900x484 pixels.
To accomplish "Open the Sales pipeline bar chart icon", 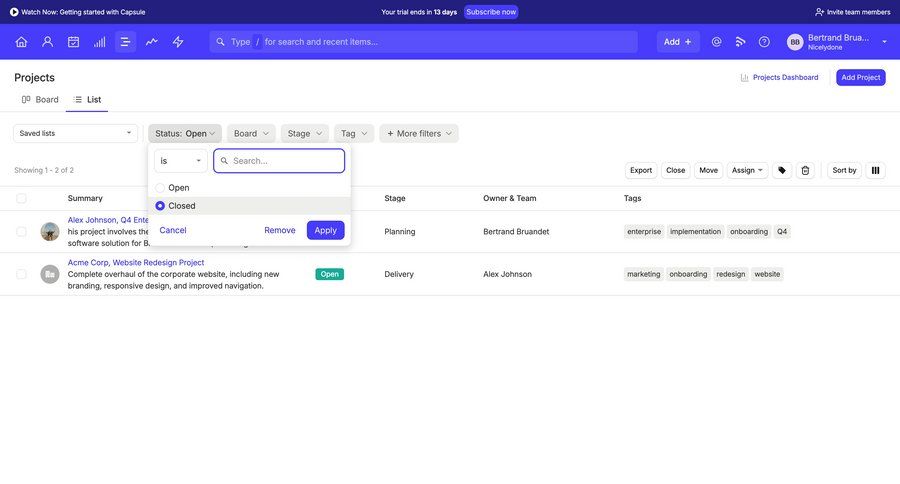I will 99,42.
